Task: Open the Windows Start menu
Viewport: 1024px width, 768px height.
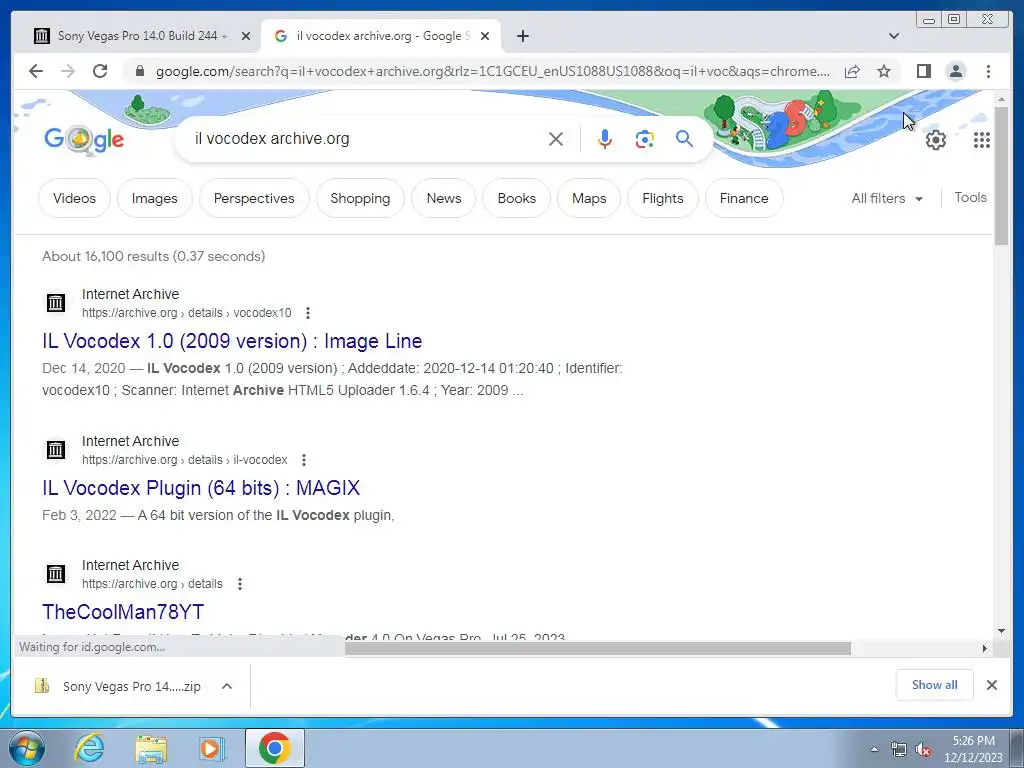Action: (27, 748)
